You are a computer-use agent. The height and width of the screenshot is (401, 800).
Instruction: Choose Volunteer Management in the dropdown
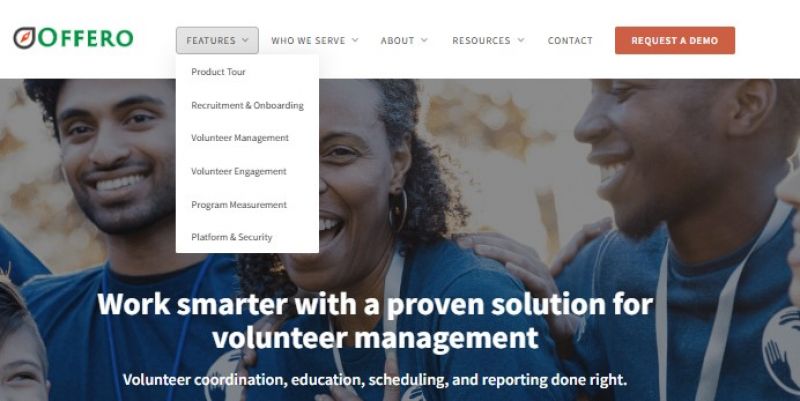click(240, 138)
